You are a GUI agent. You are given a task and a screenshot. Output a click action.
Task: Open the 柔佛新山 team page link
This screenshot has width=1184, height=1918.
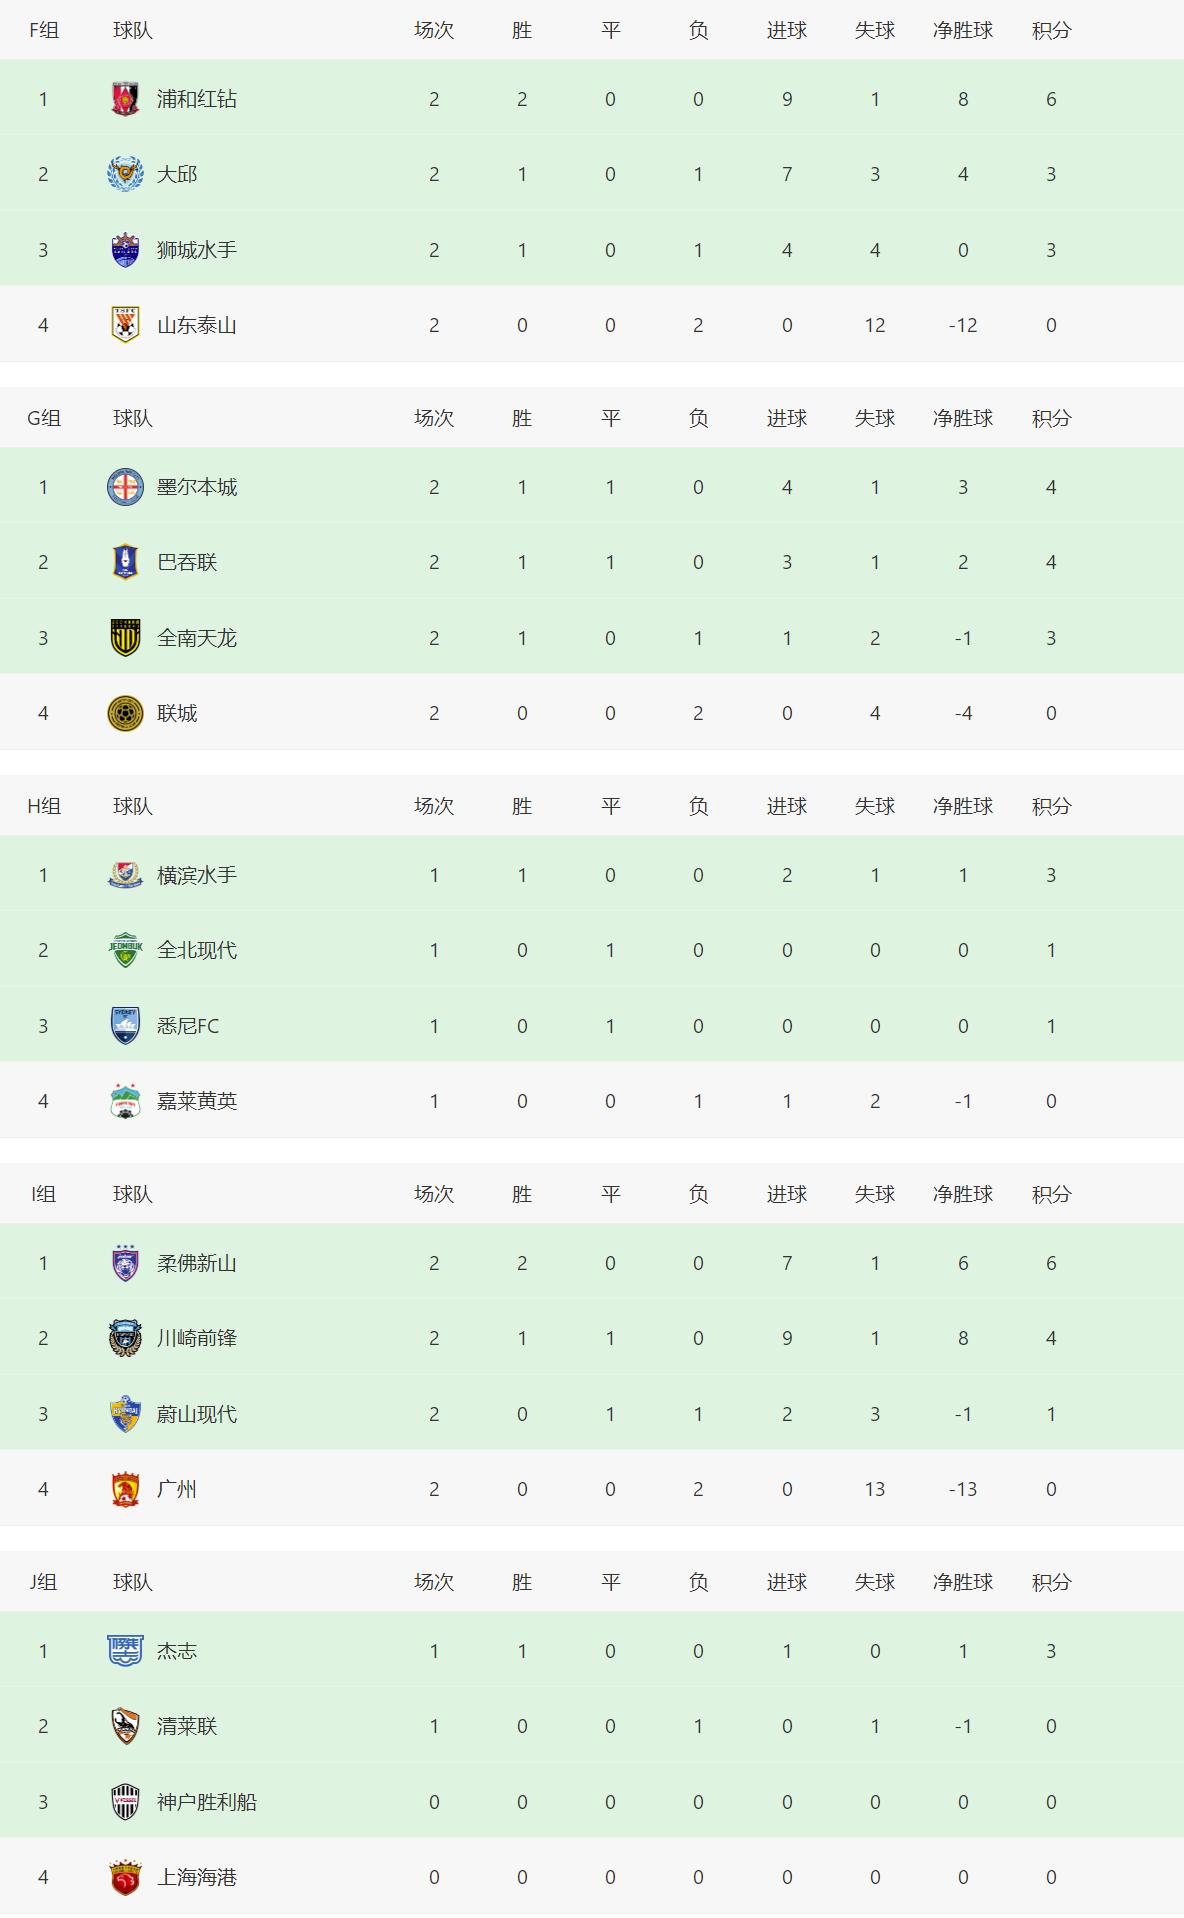point(197,1263)
